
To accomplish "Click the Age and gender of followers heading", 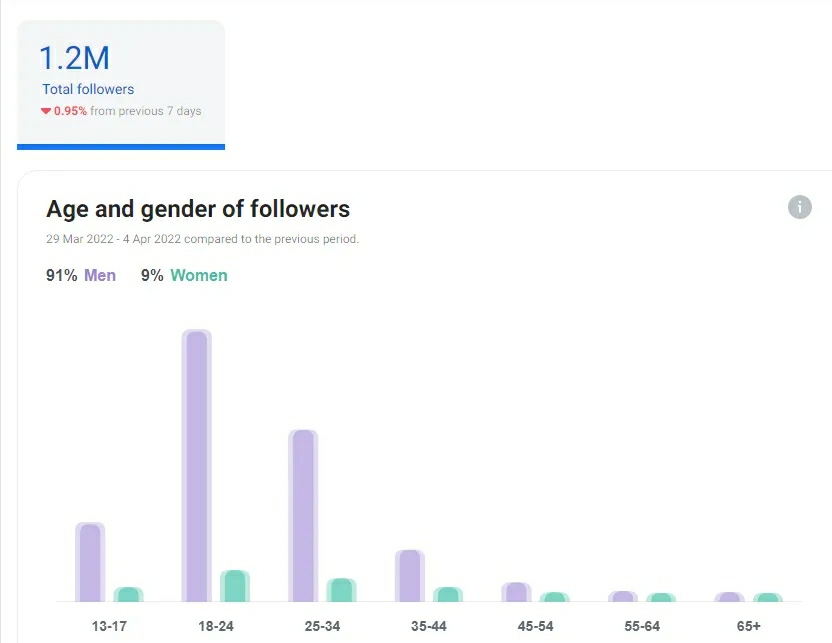I will click(x=198, y=208).
